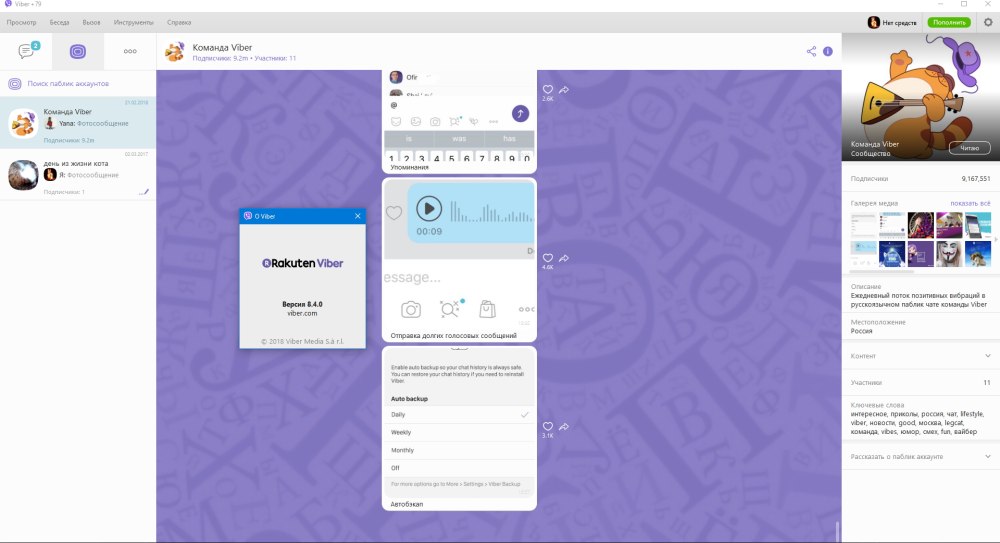1000x543 pixels.
Task: Forward the Автобэкап message
Action: (564, 426)
